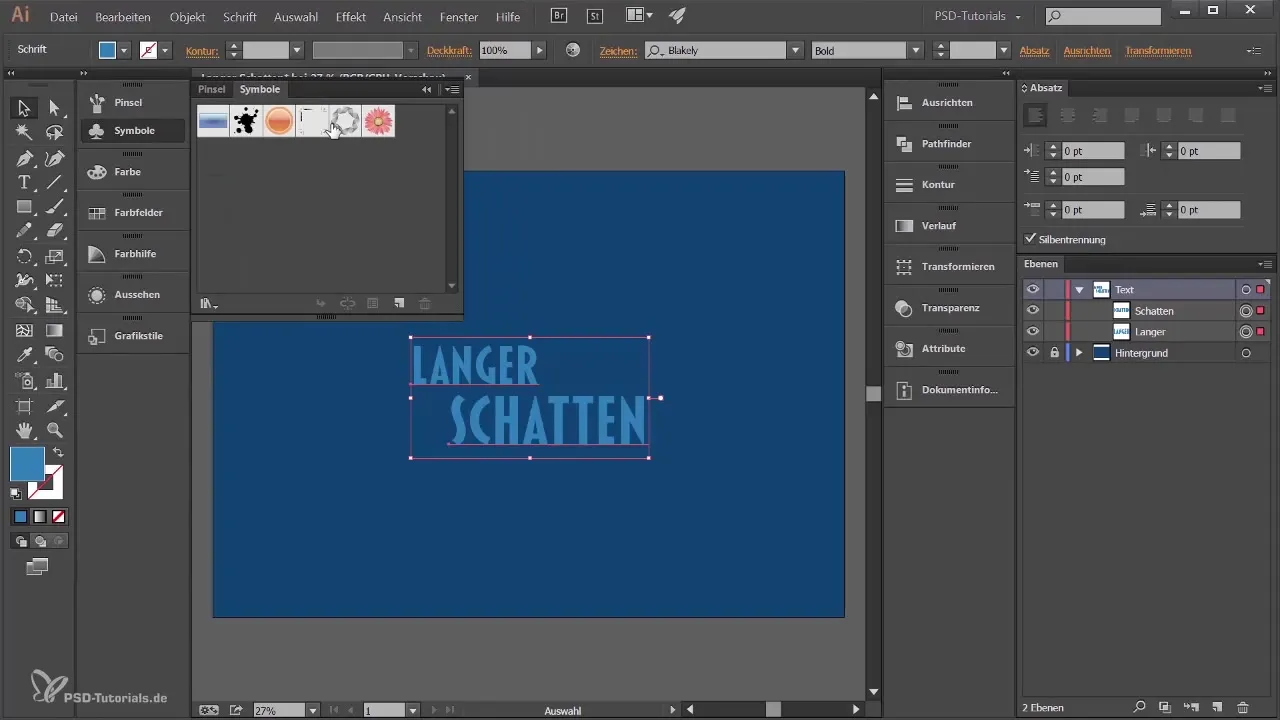Open the Absatz panel flyout menu
Screen dimensions: 1280x720
[1265, 88]
